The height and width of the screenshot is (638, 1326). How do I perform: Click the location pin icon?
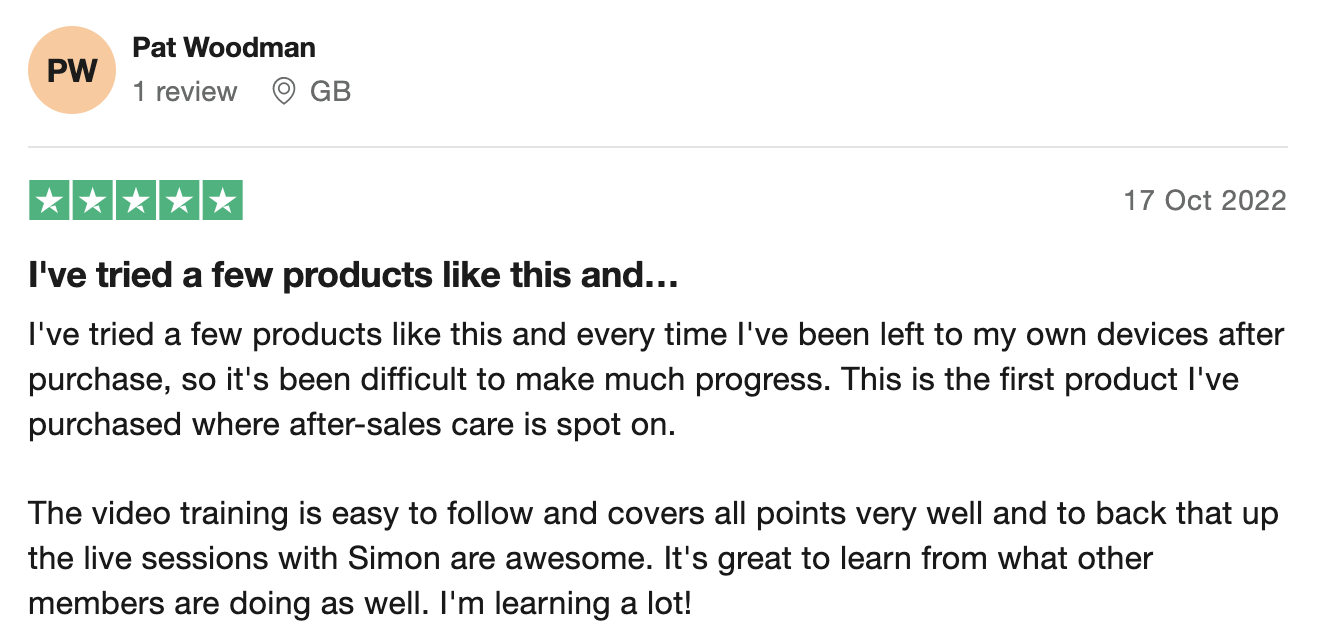284,92
